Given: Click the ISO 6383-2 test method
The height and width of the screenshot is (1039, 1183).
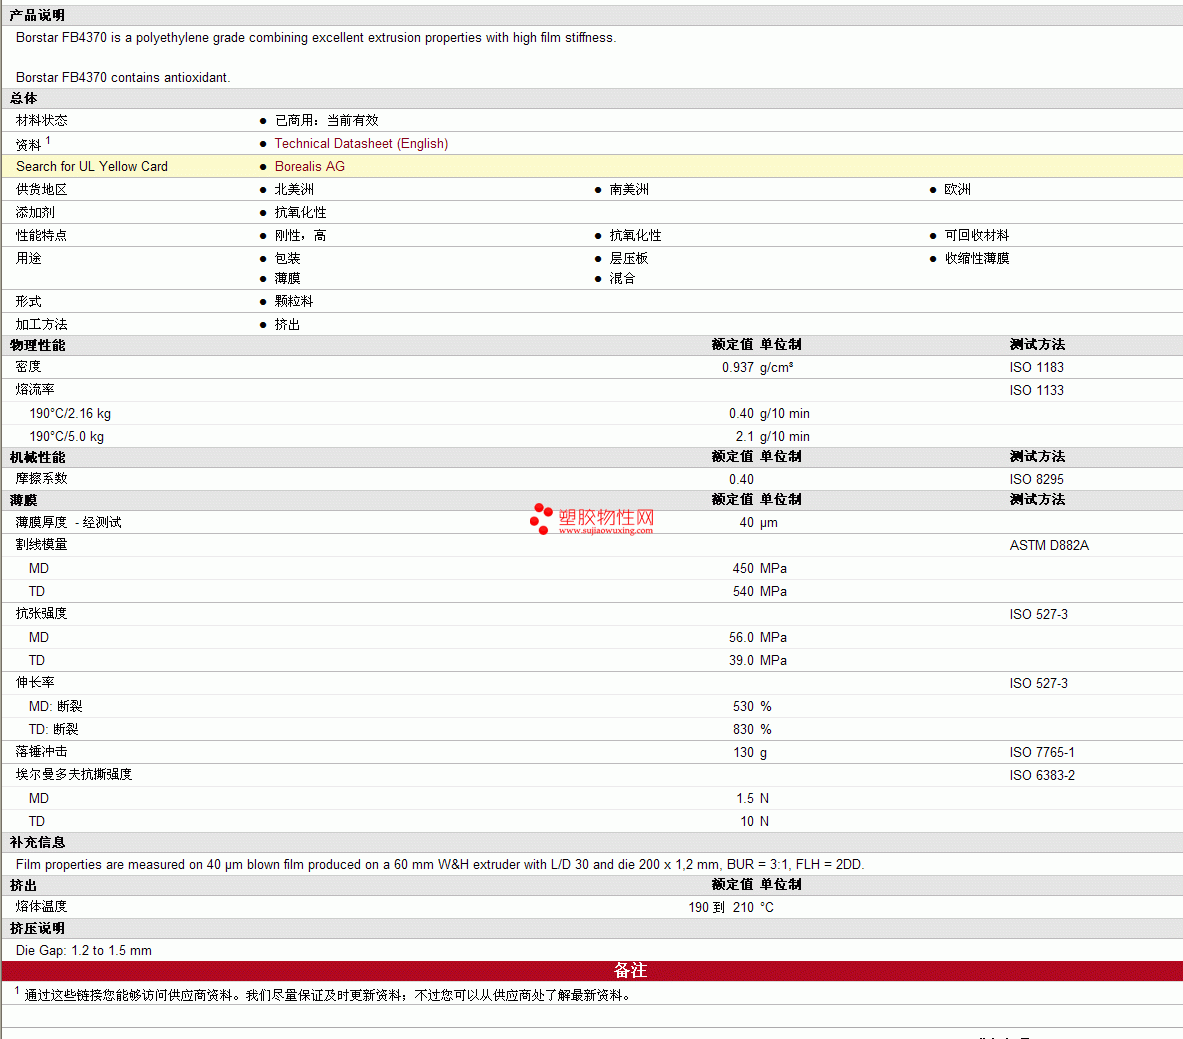Looking at the screenshot, I should [x=1042, y=776].
